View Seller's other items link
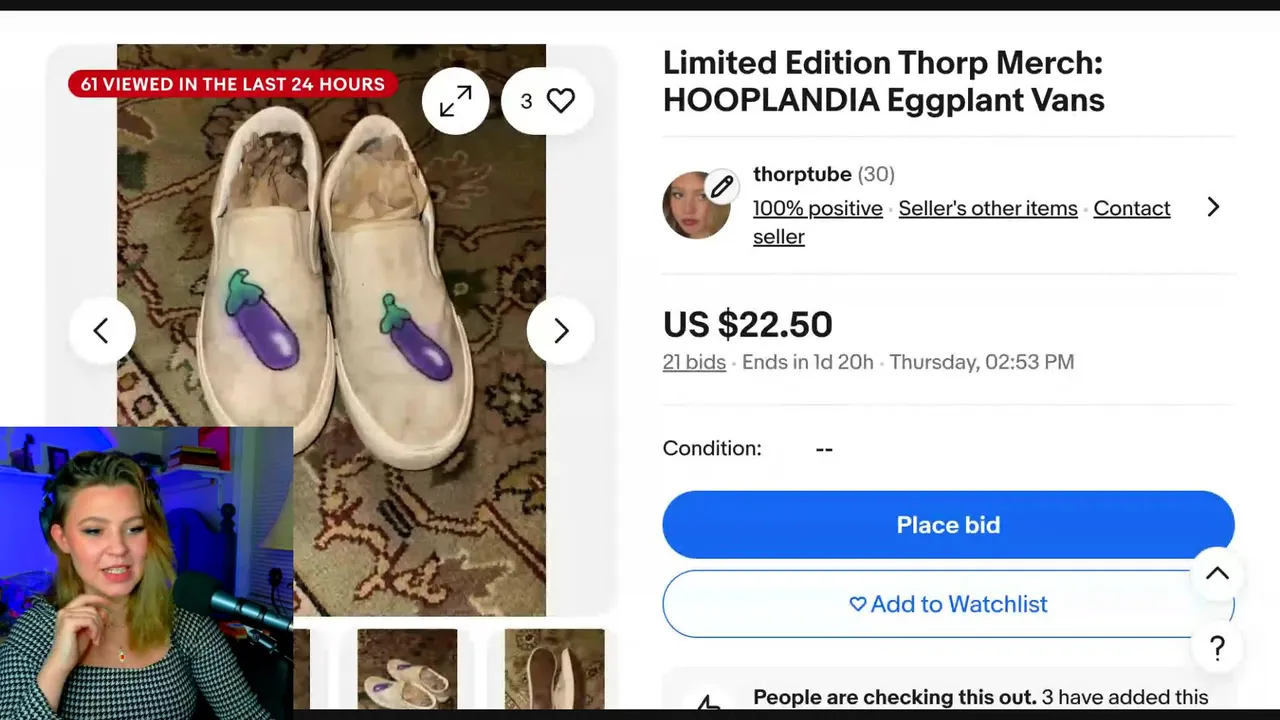The width and height of the screenshot is (1280, 720). pyautogui.click(x=988, y=208)
